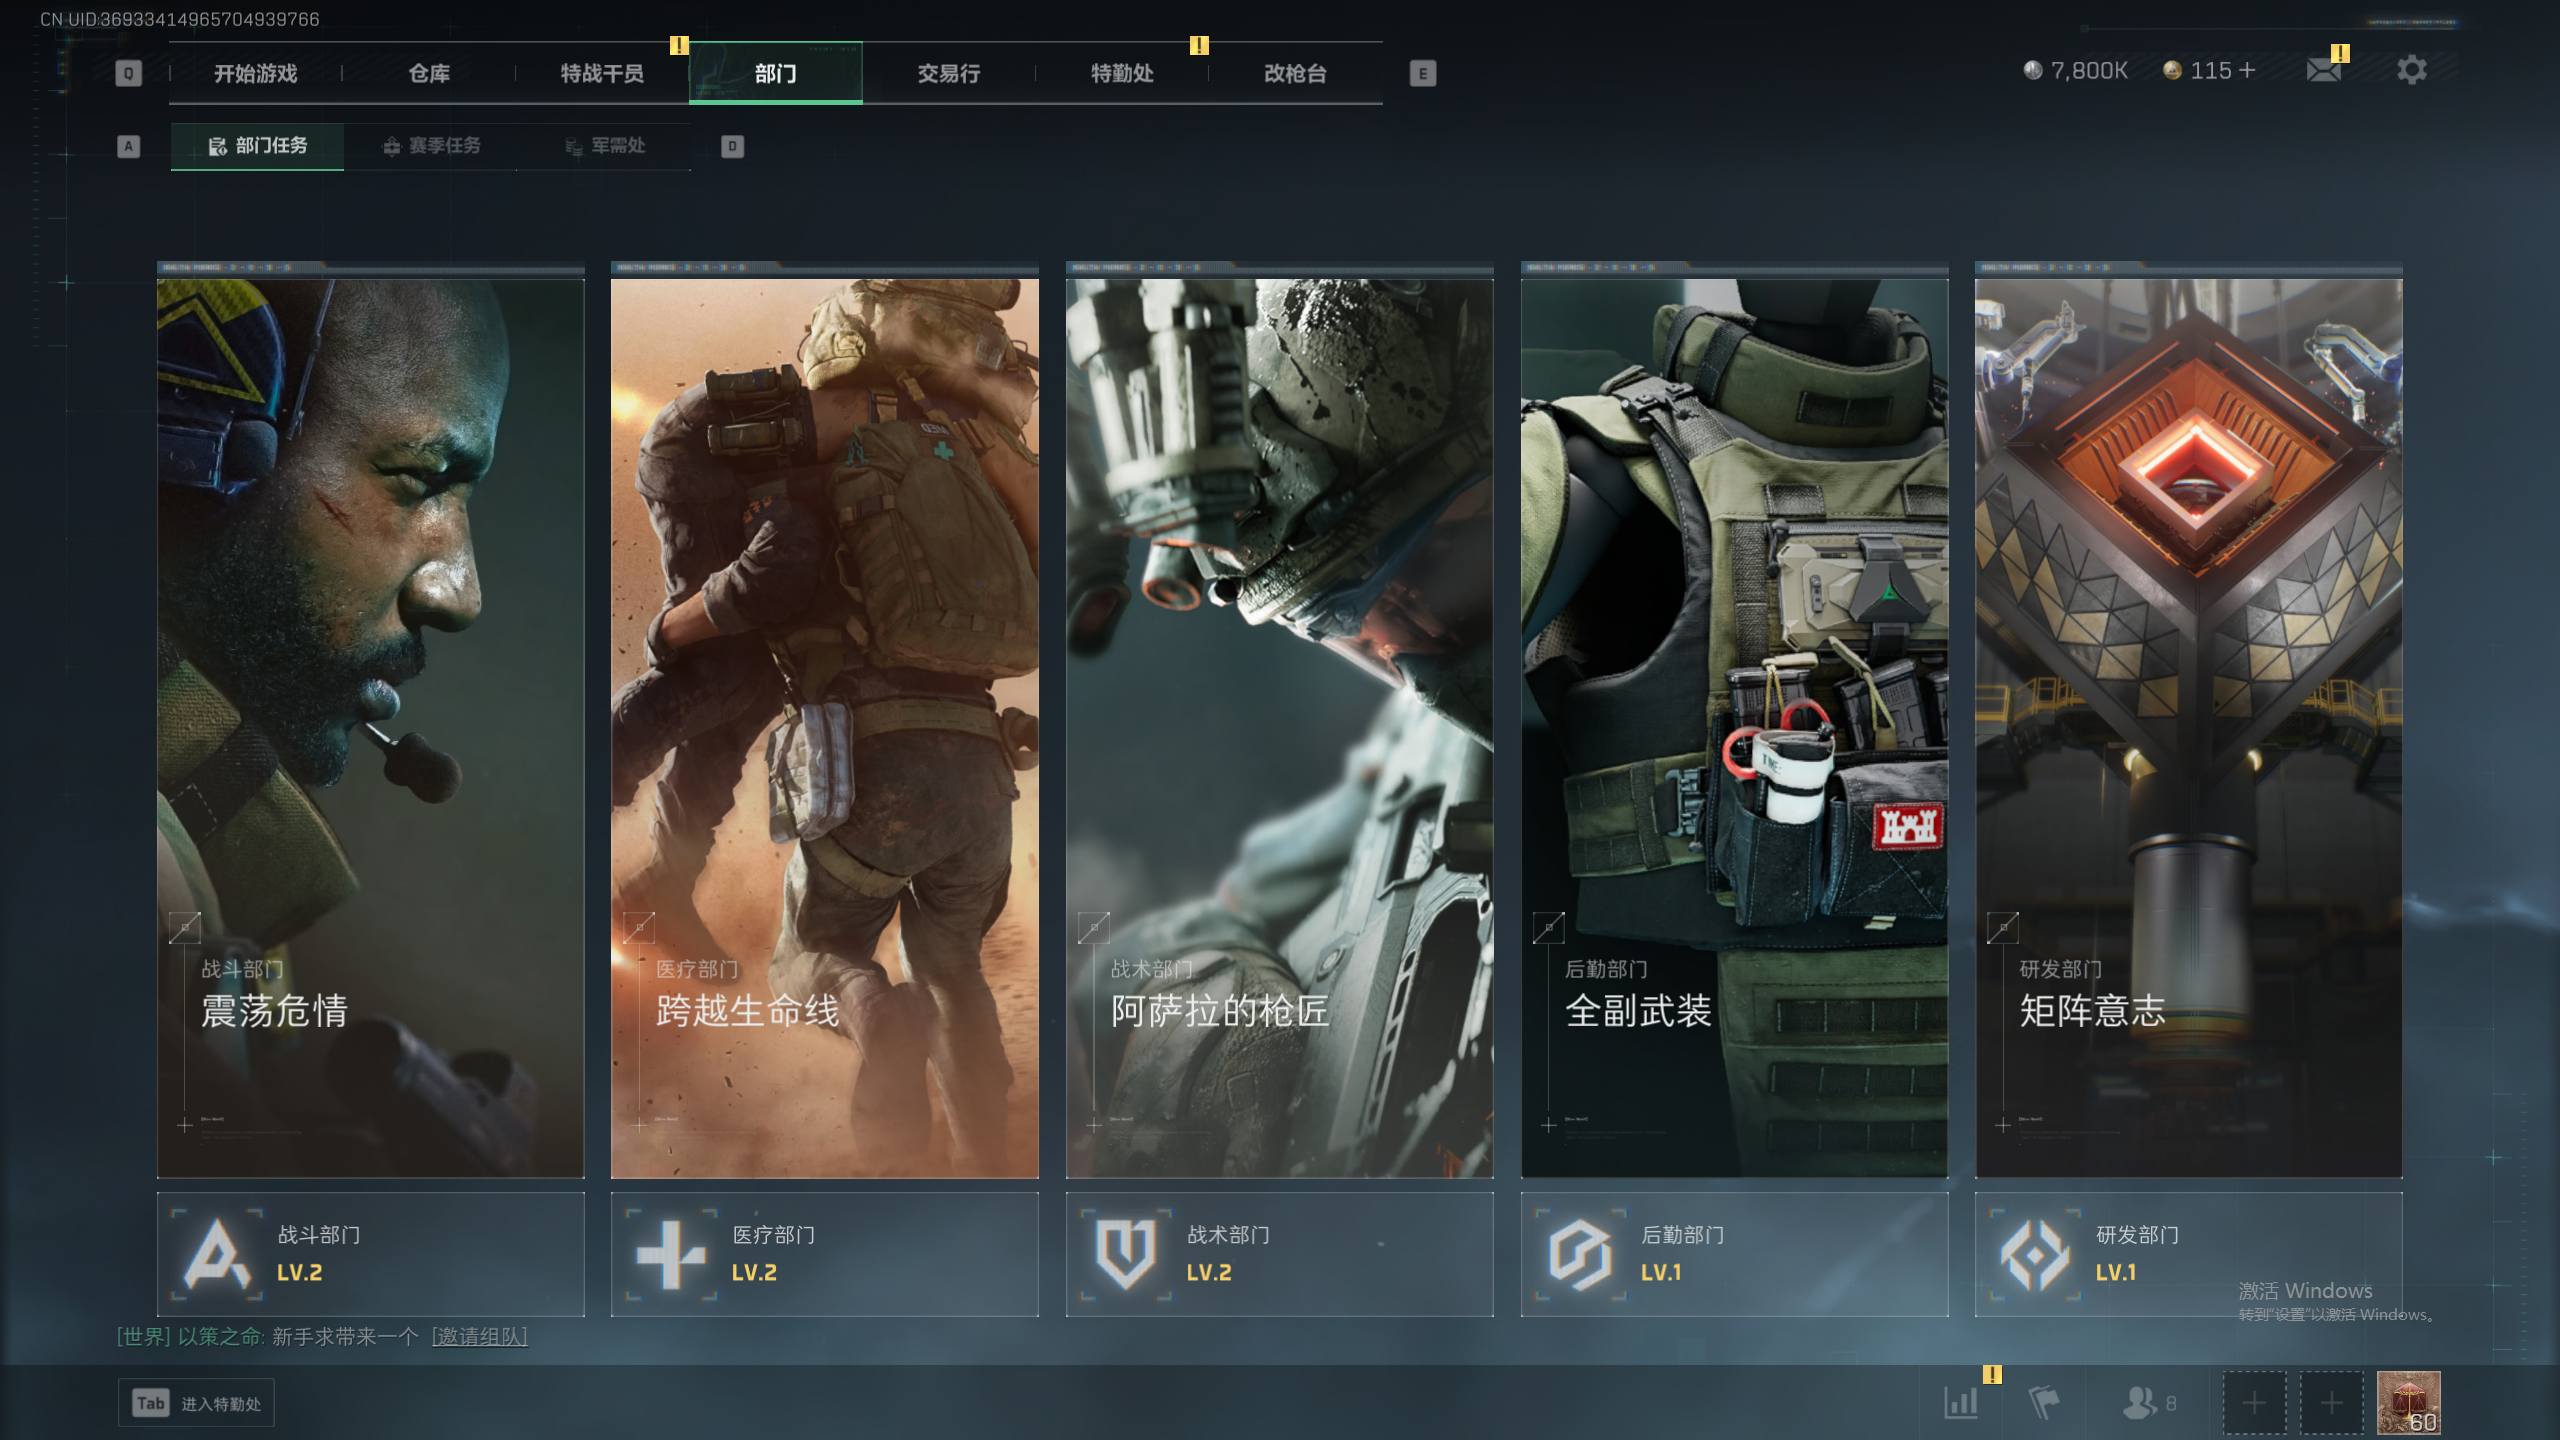Open the mail inbox envelope icon
Image resolution: width=2560 pixels, height=1440 pixels.
tap(2322, 70)
